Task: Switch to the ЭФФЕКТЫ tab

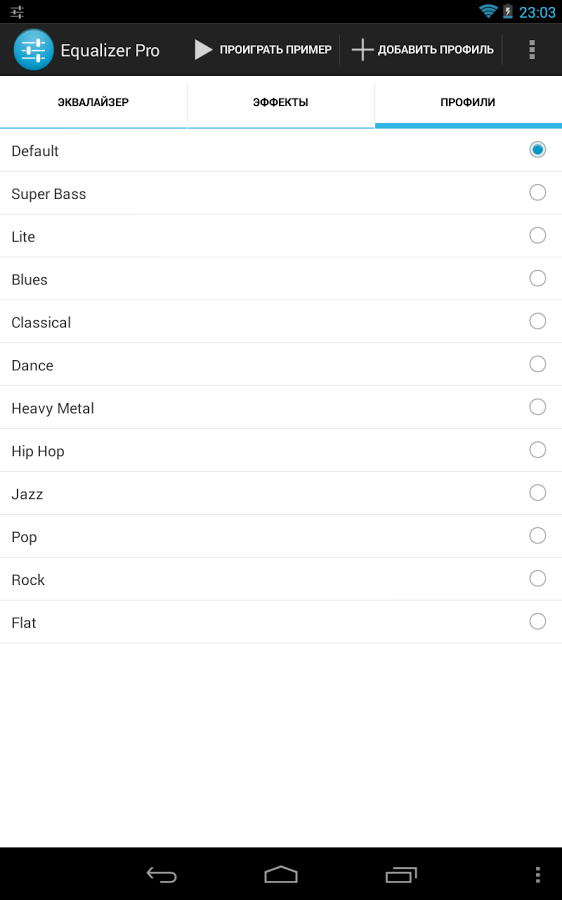Action: (281, 102)
